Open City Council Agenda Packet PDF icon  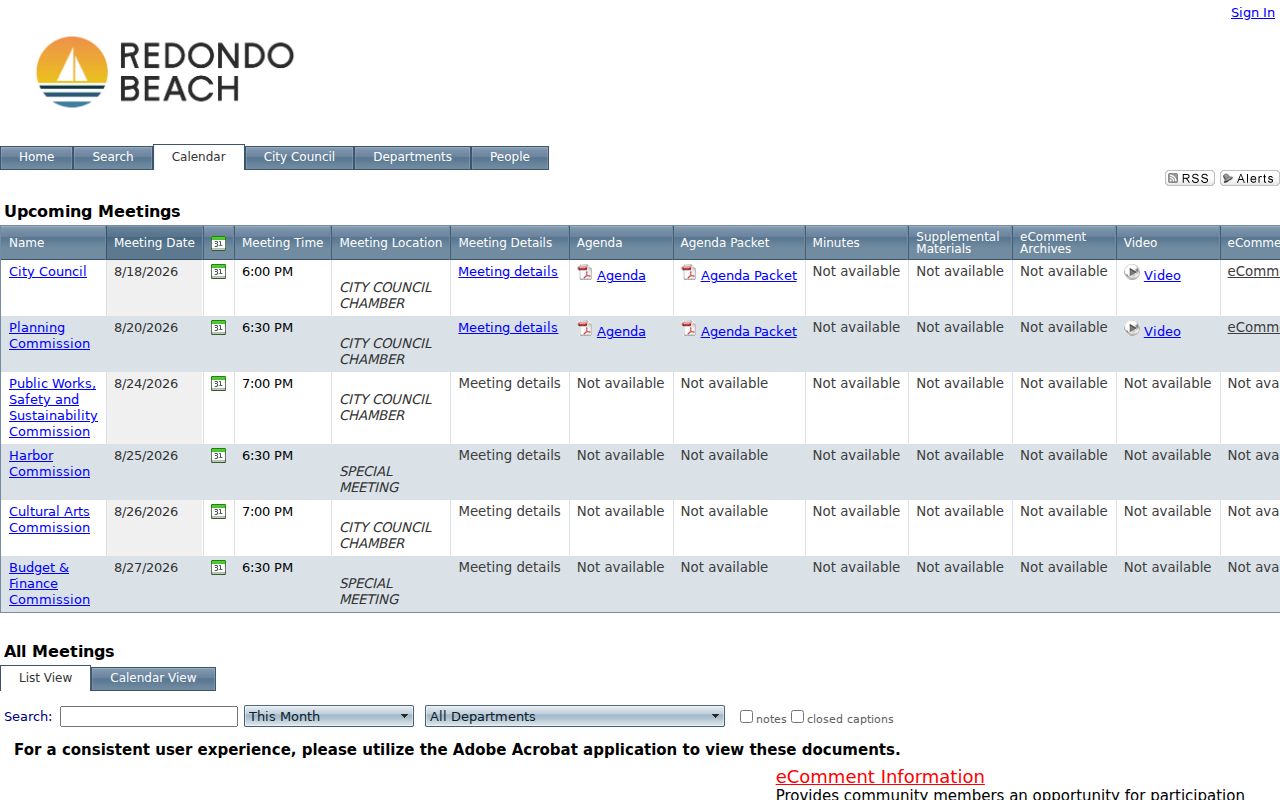point(689,272)
